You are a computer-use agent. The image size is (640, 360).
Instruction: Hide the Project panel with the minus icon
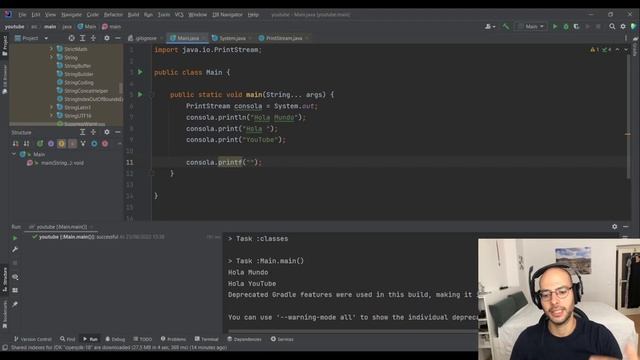click(118, 38)
